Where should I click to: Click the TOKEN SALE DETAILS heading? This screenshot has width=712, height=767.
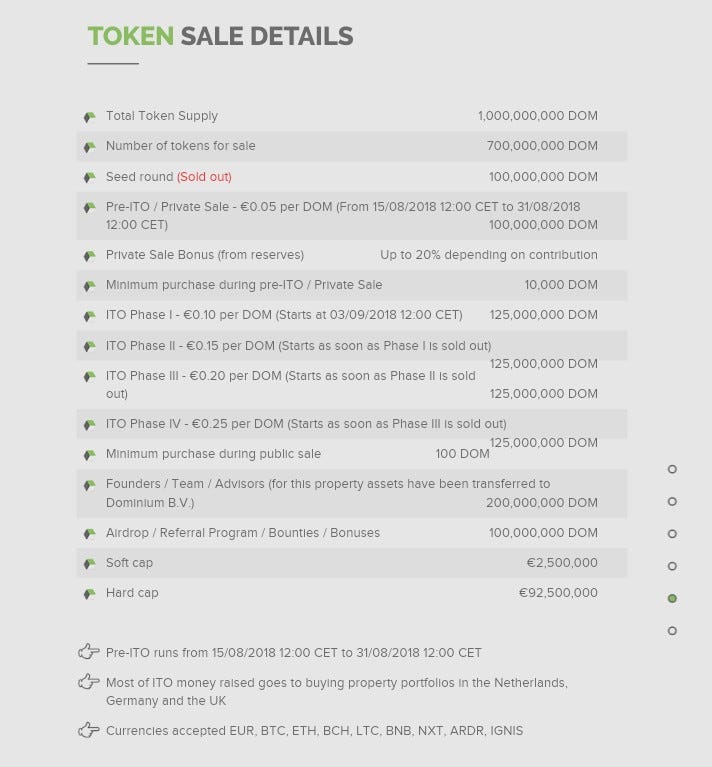pyautogui.click(x=220, y=36)
